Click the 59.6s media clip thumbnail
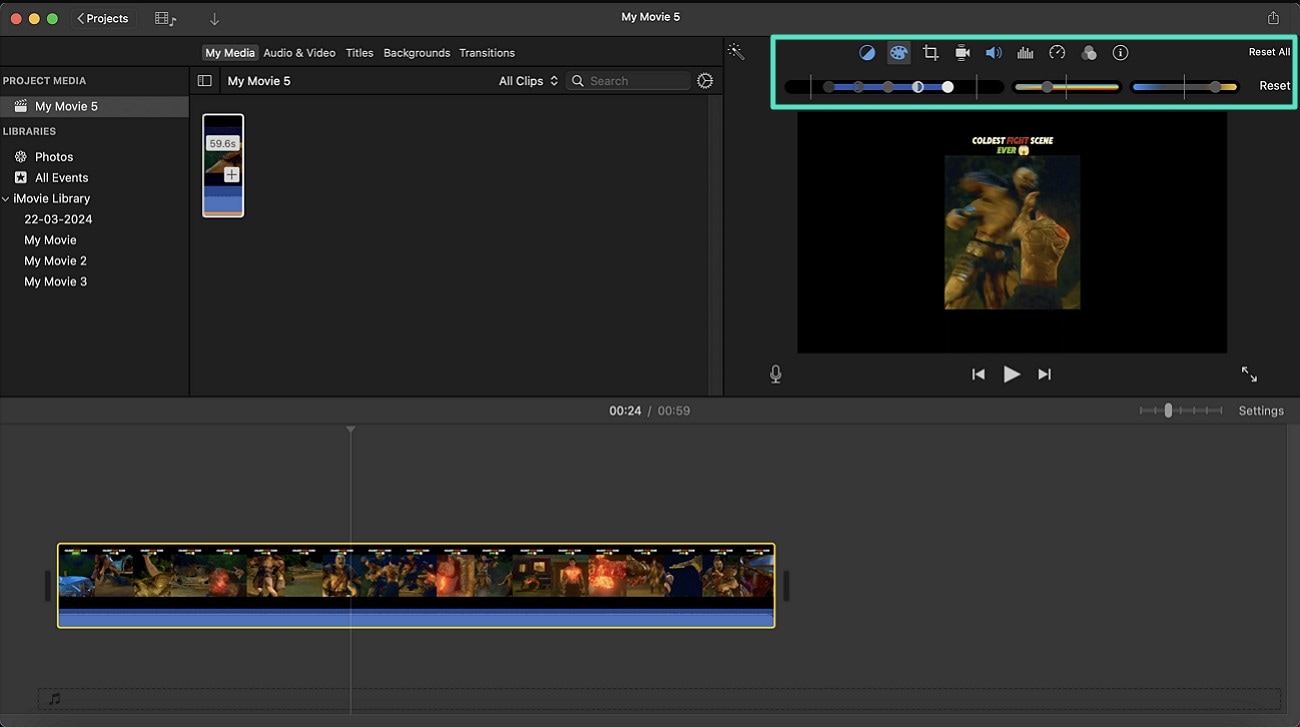The width and height of the screenshot is (1300, 727). click(223, 165)
